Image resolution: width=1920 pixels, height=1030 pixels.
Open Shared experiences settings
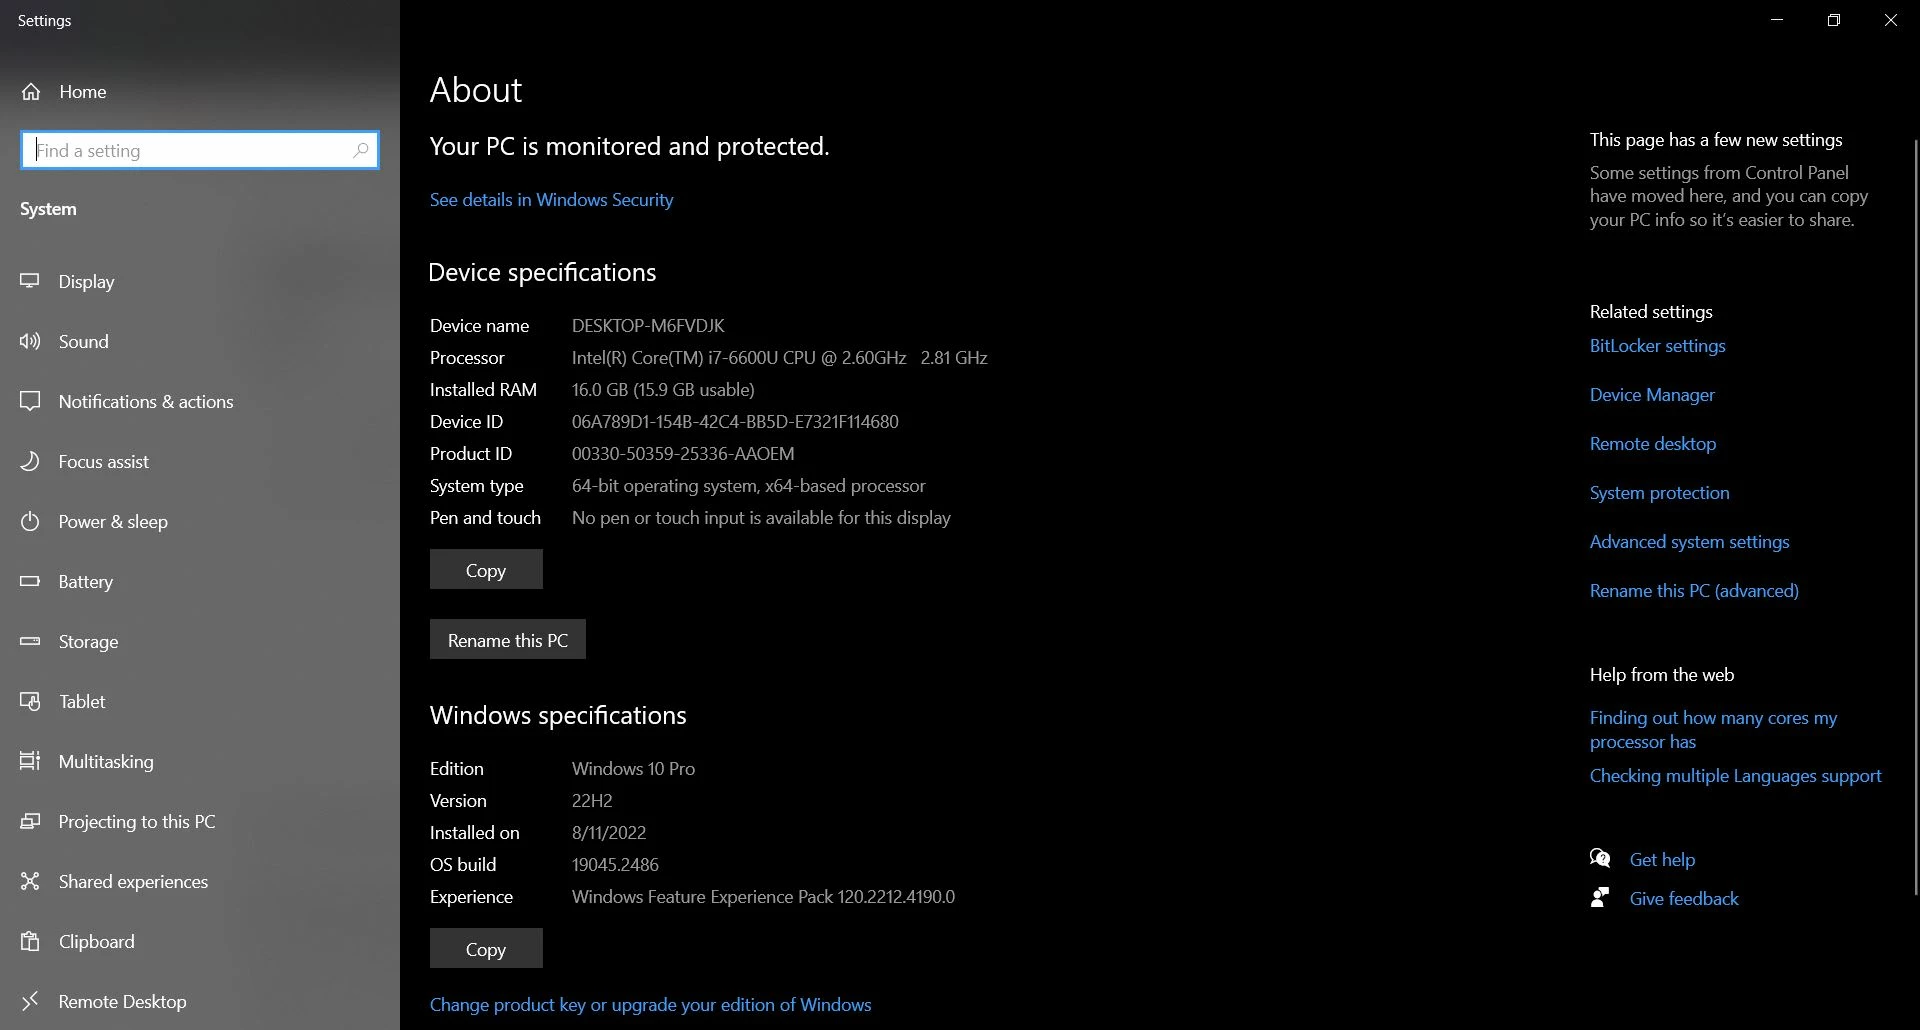pyautogui.click(x=200, y=881)
